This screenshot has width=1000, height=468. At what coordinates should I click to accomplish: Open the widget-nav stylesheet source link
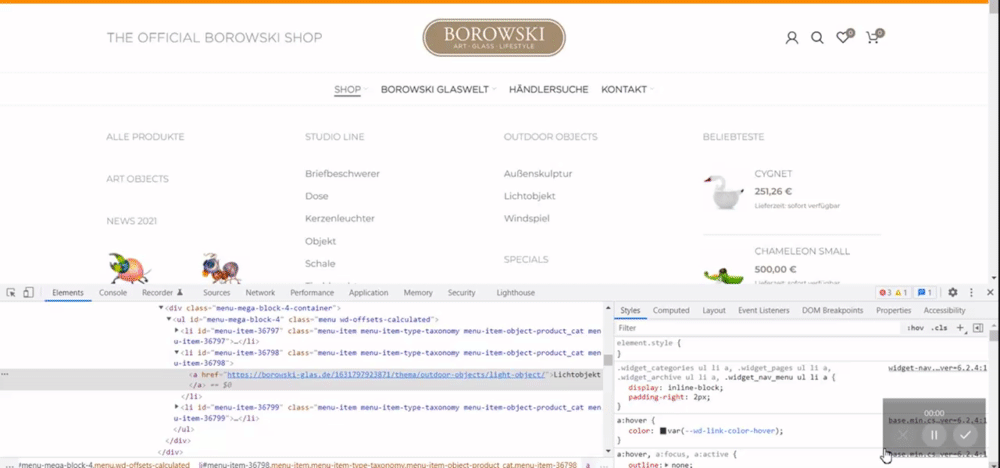(938, 368)
